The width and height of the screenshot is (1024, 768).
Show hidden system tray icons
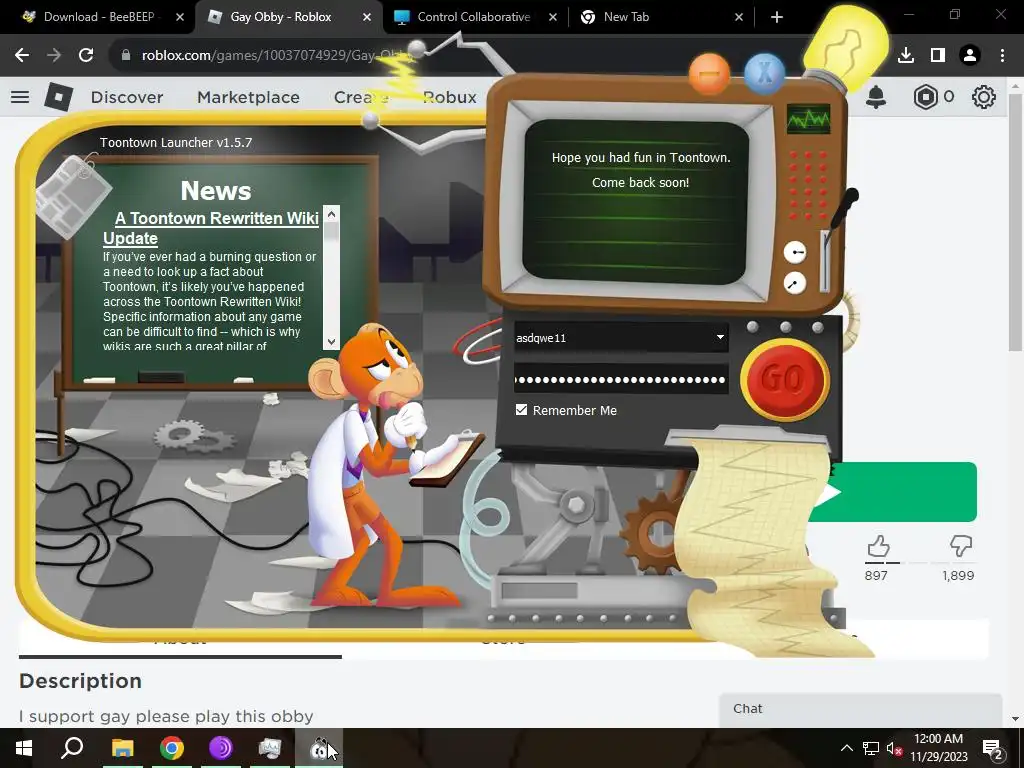coord(846,748)
